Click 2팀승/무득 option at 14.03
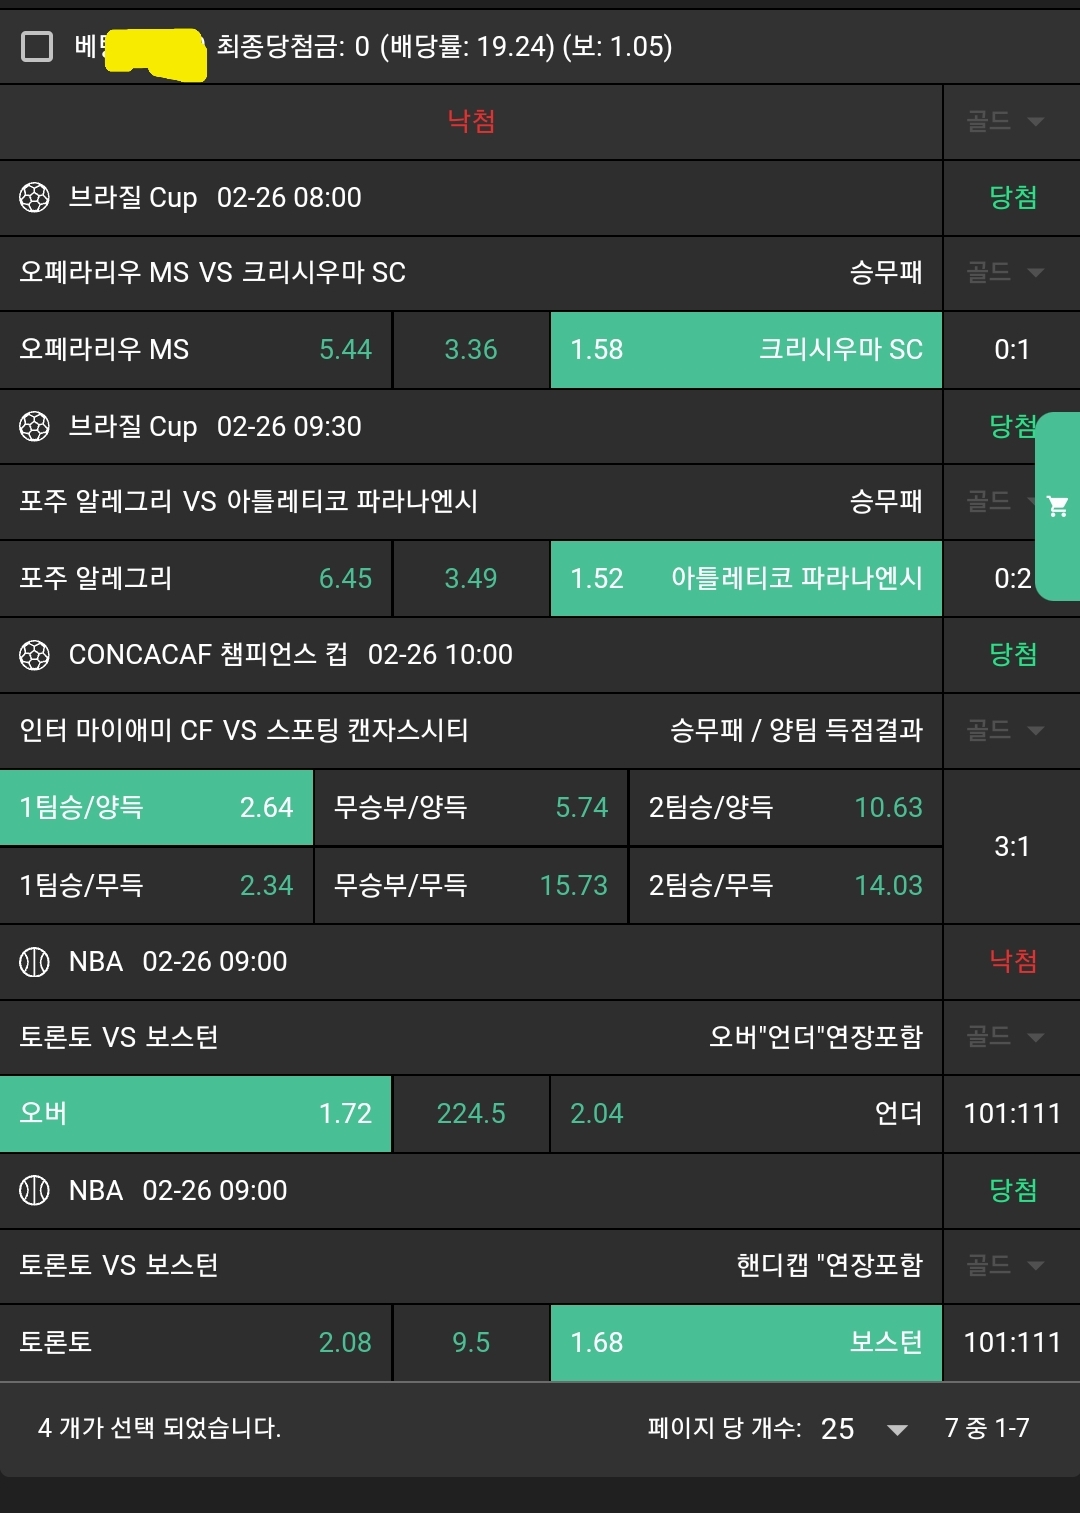The width and height of the screenshot is (1080, 1513). (x=785, y=886)
